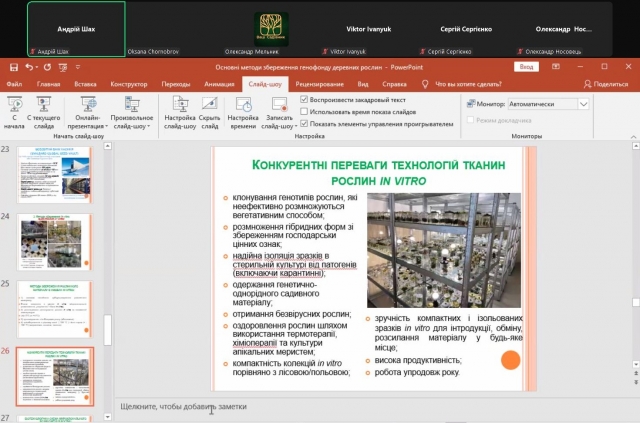Select Сергій Сергієнко participant tile
640x423 pixels.
tap(466, 29)
